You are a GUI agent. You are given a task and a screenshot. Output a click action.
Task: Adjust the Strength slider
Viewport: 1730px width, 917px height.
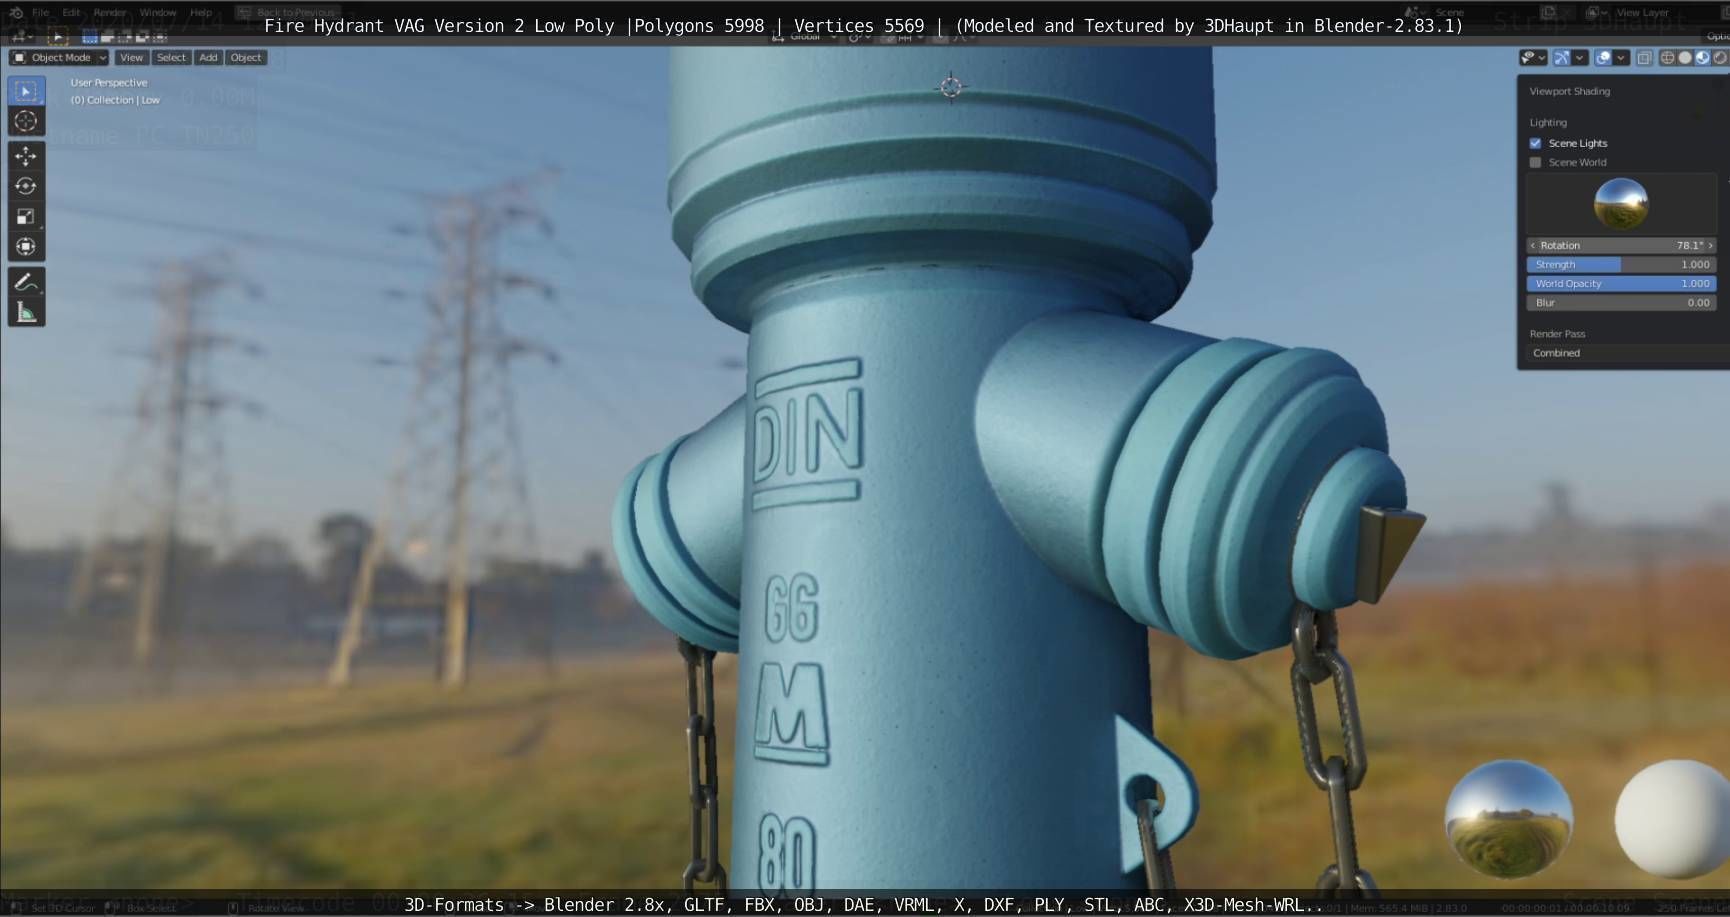click(x=1621, y=264)
